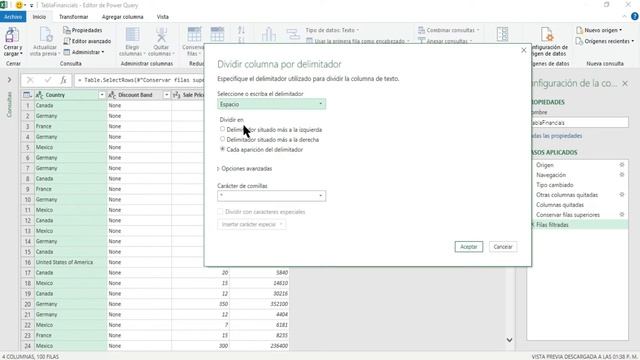Expand Opciones avanzadas section
Viewport: 640px width, 360px height.
pyautogui.click(x=245, y=169)
